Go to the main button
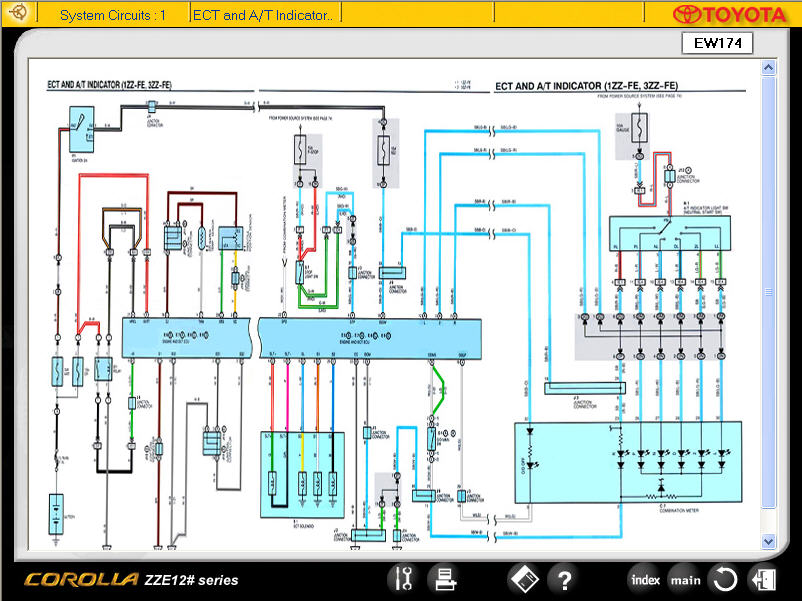Viewport: 802px width, 601px height. click(685, 580)
